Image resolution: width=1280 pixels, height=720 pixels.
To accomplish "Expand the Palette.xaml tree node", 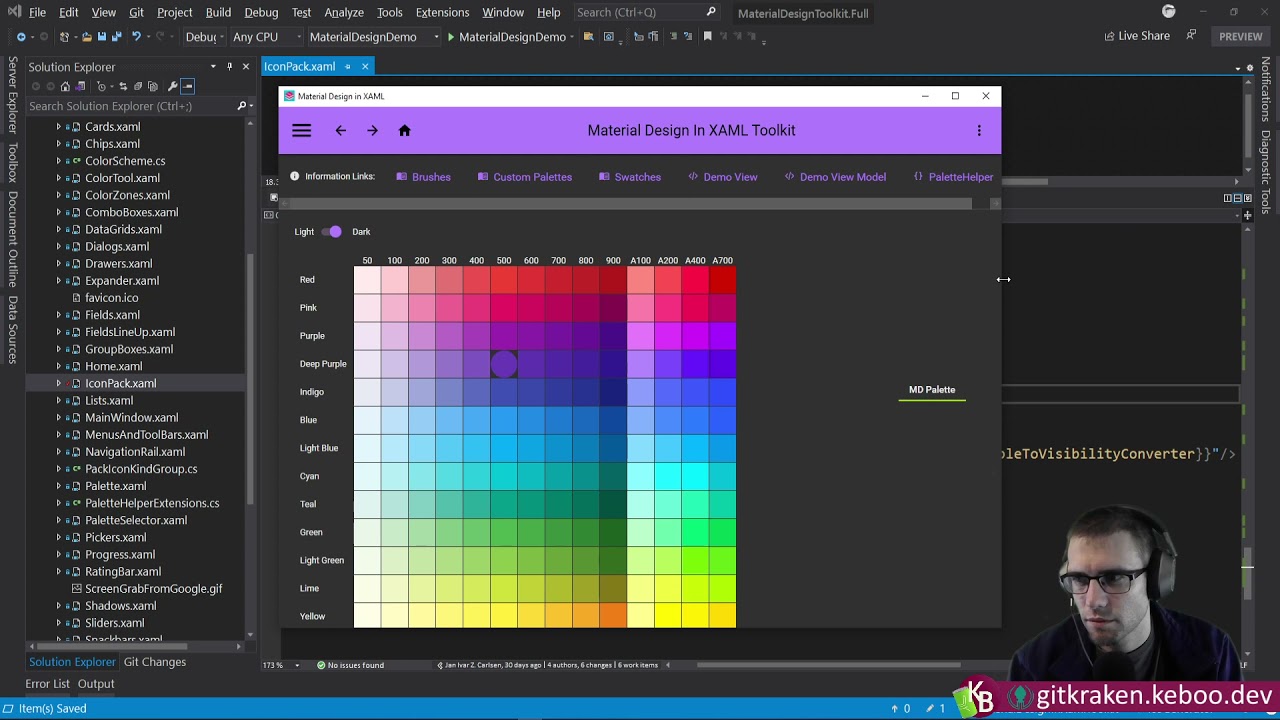I will point(59,486).
